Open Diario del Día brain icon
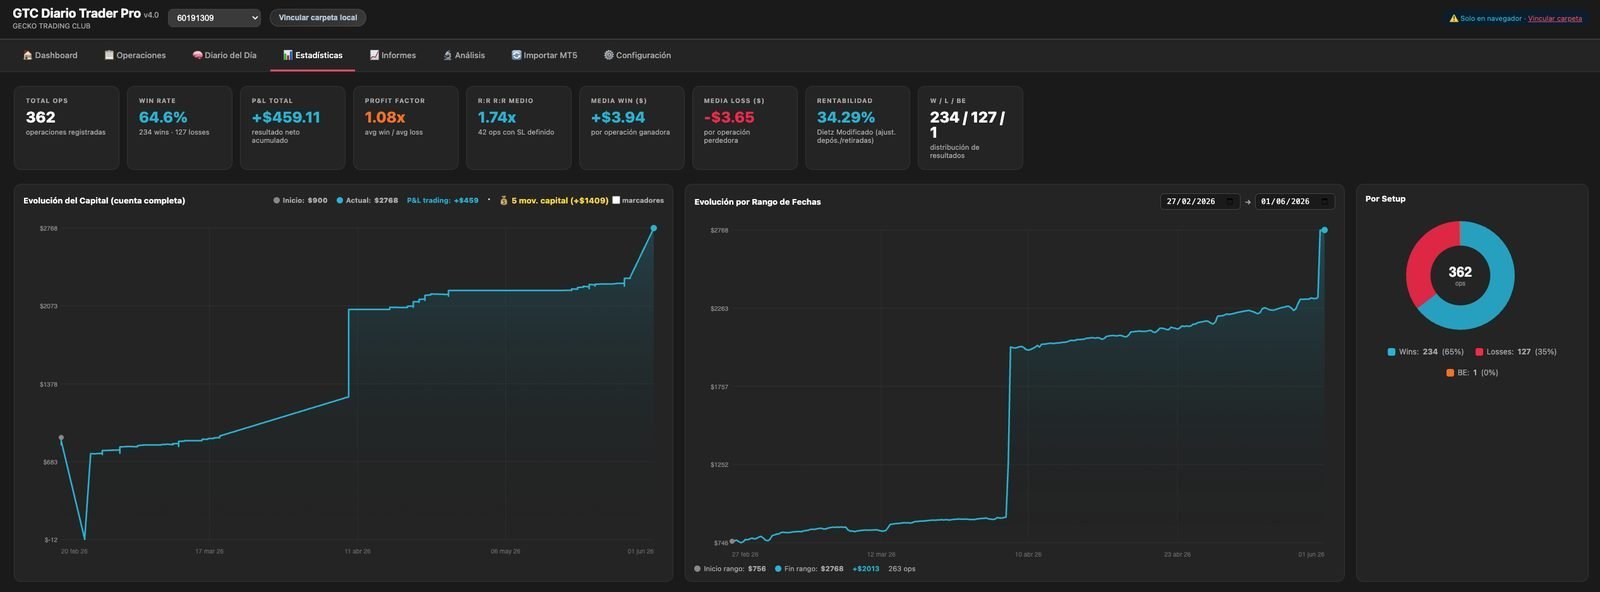Screen dimensions: 1600x592 198,55
